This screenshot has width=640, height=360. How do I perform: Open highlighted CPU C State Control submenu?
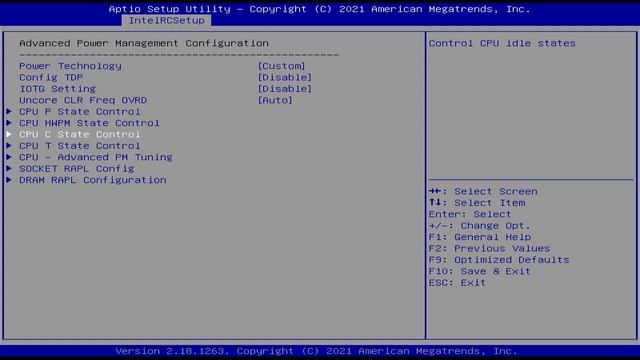pos(80,135)
